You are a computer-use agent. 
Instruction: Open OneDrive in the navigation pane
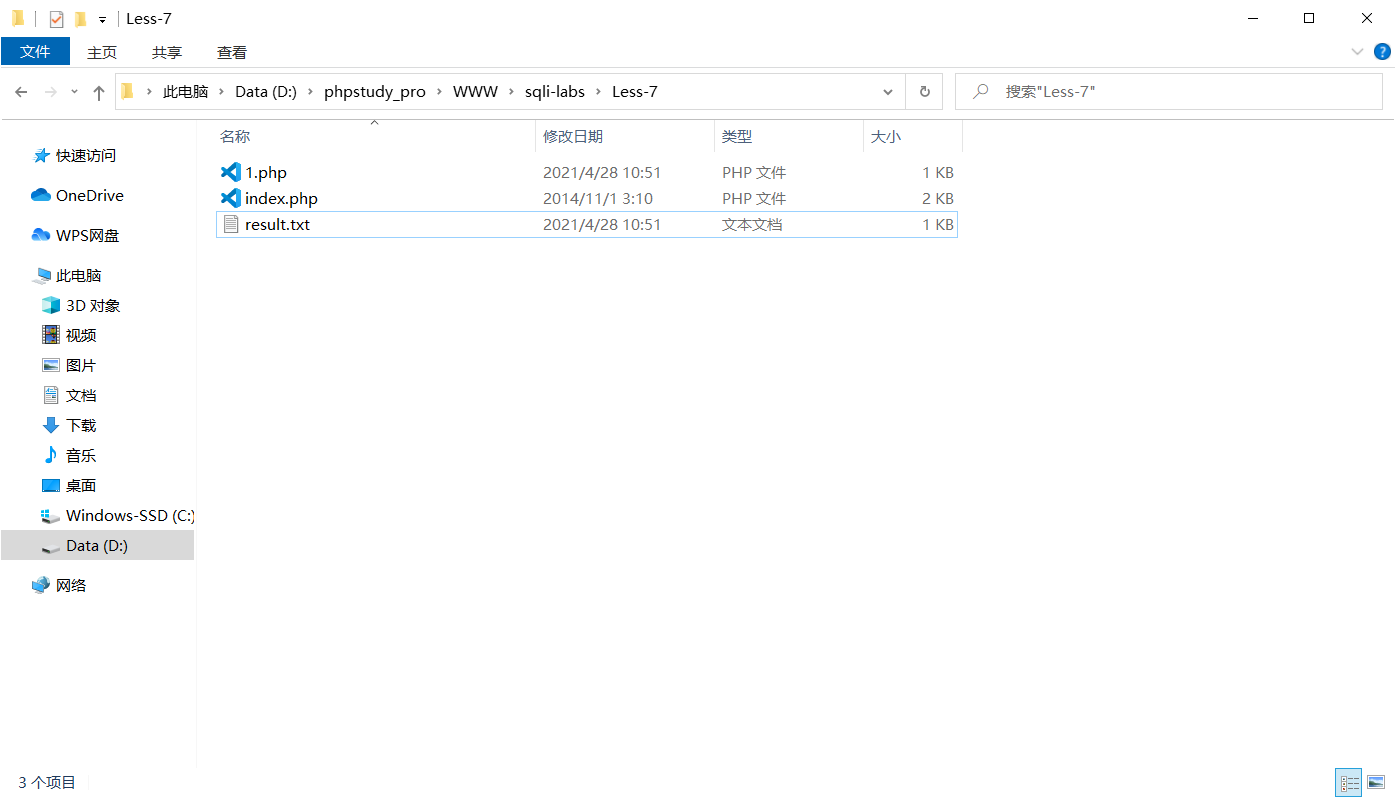click(90, 195)
